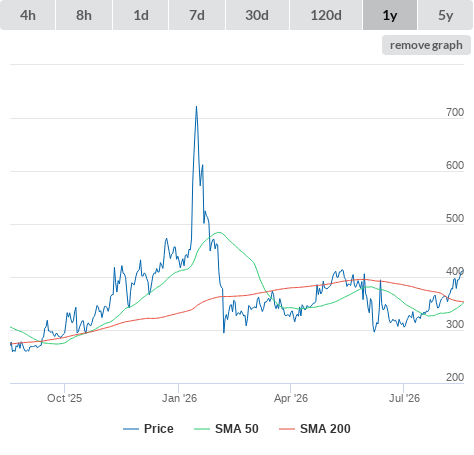Image resolution: width=474 pixels, height=455 pixels.
Task: Select the 4h time range tab
Action: tap(27, 15)
